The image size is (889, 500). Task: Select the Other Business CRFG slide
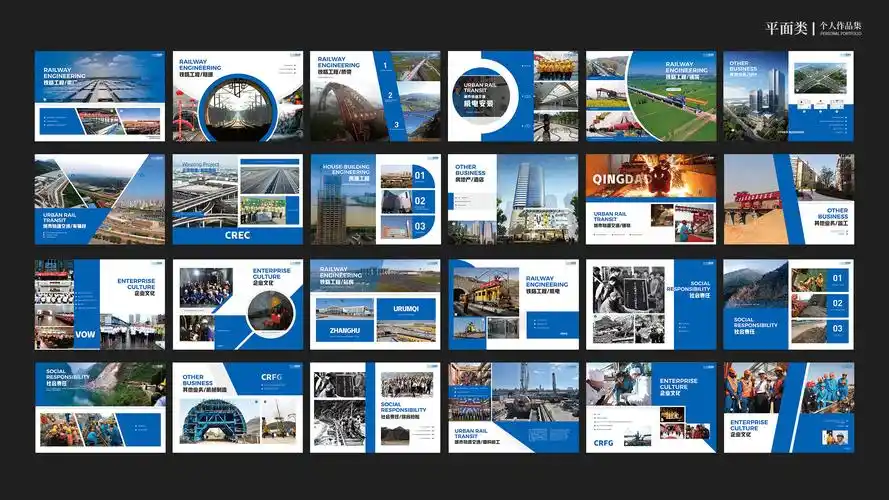pos(237,407)
